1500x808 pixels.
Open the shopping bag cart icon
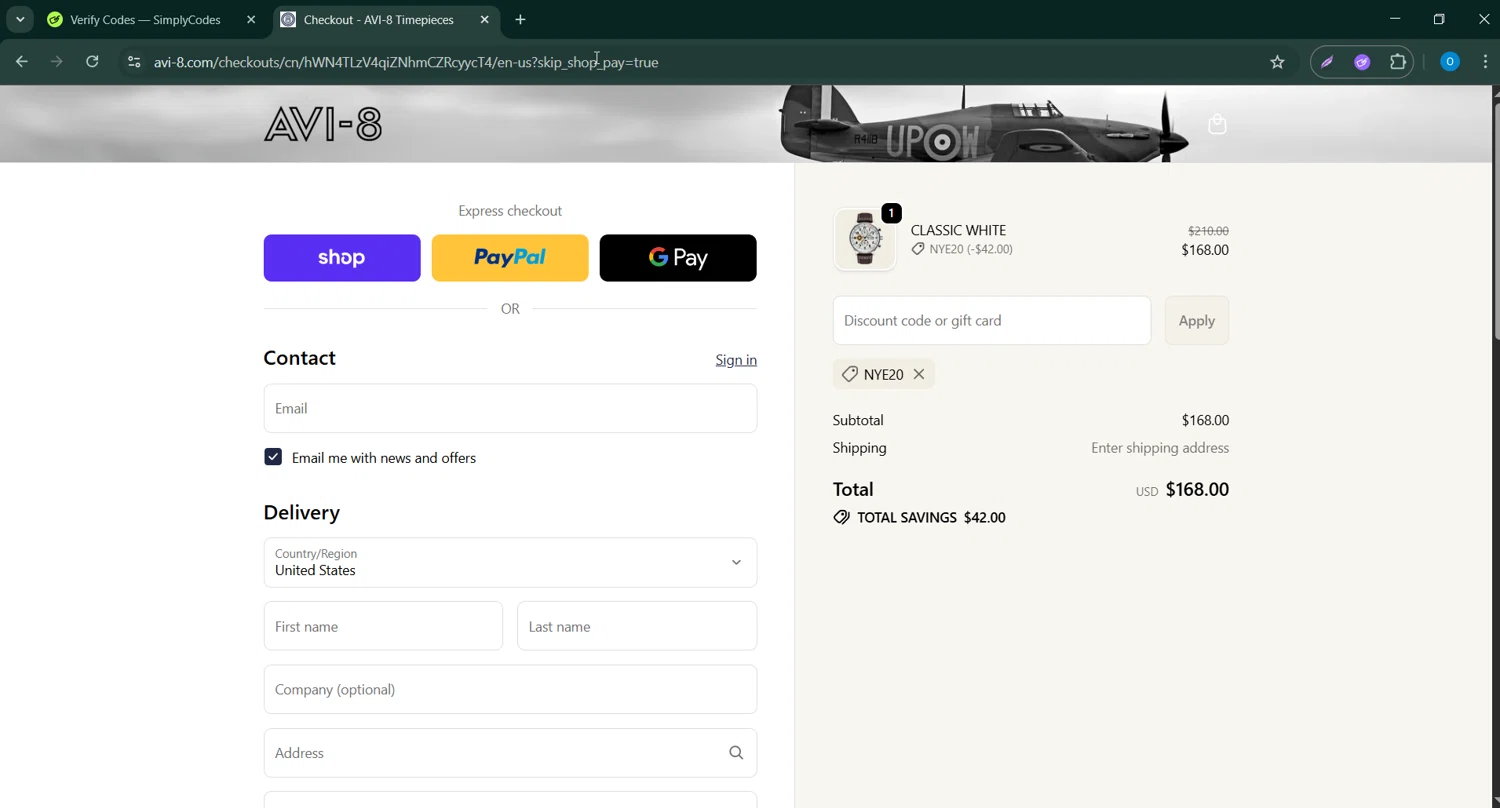pos(1217,124)
